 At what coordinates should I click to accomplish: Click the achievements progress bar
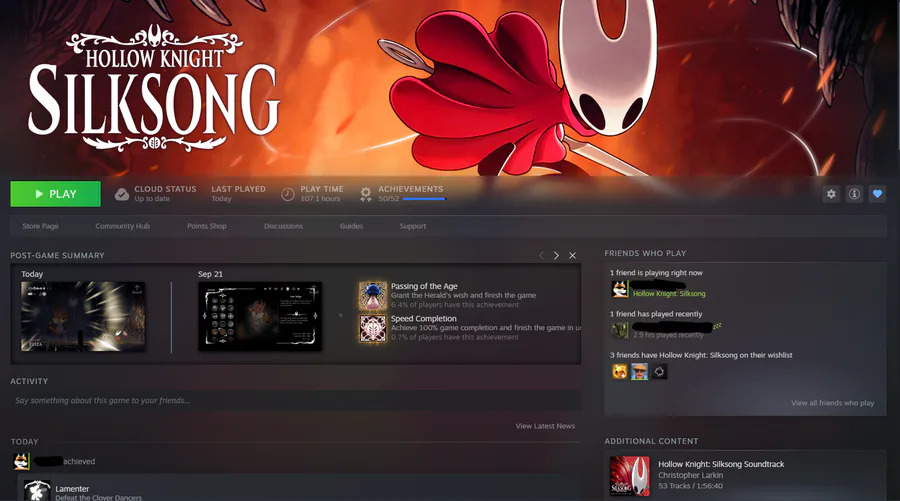pyautogui.click(x=424, y=199)
